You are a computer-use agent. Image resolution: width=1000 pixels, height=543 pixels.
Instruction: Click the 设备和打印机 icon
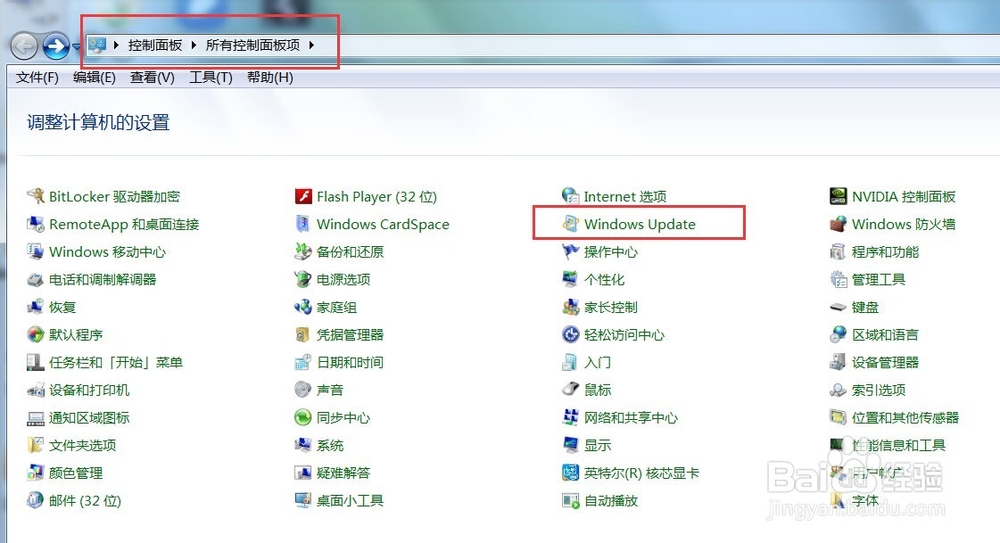click(35, 390)
